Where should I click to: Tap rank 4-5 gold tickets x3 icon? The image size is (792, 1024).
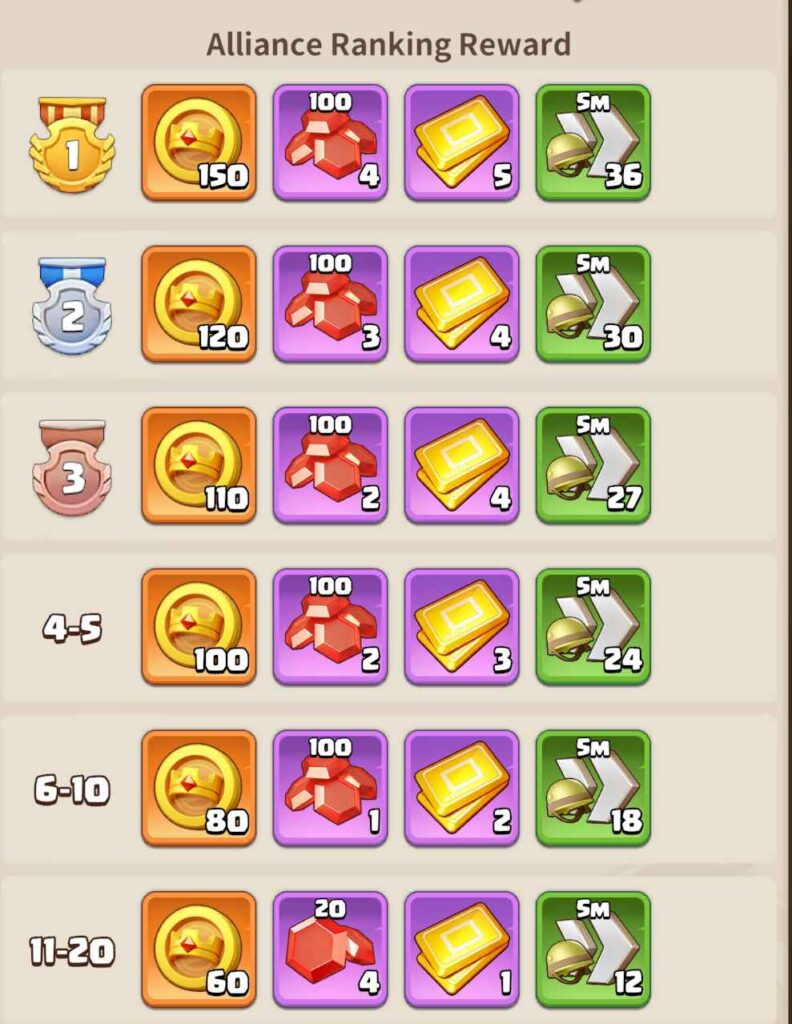pos(462,626)
